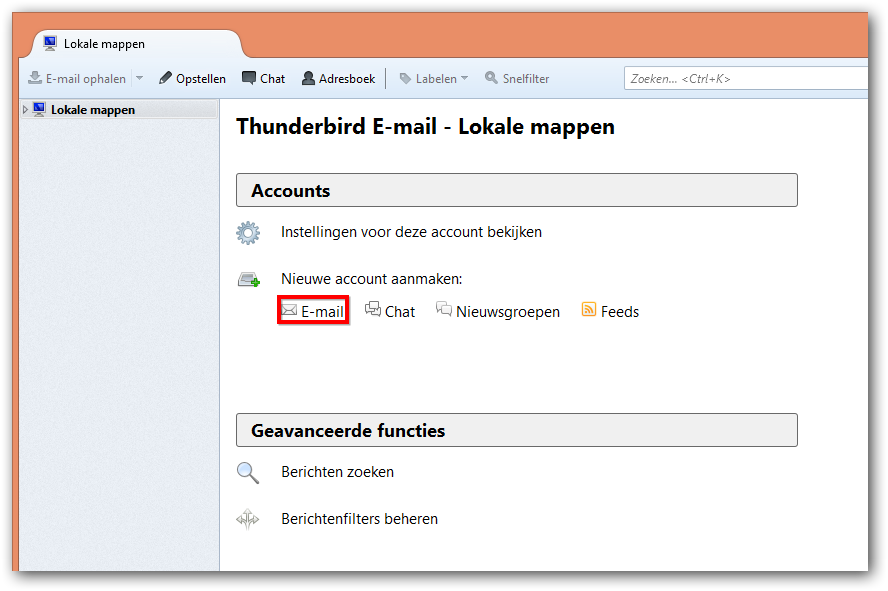Click the Chat bubble toolbar icon
The height and width of the screenshot is (591, 888).
(x=249, y=78)
